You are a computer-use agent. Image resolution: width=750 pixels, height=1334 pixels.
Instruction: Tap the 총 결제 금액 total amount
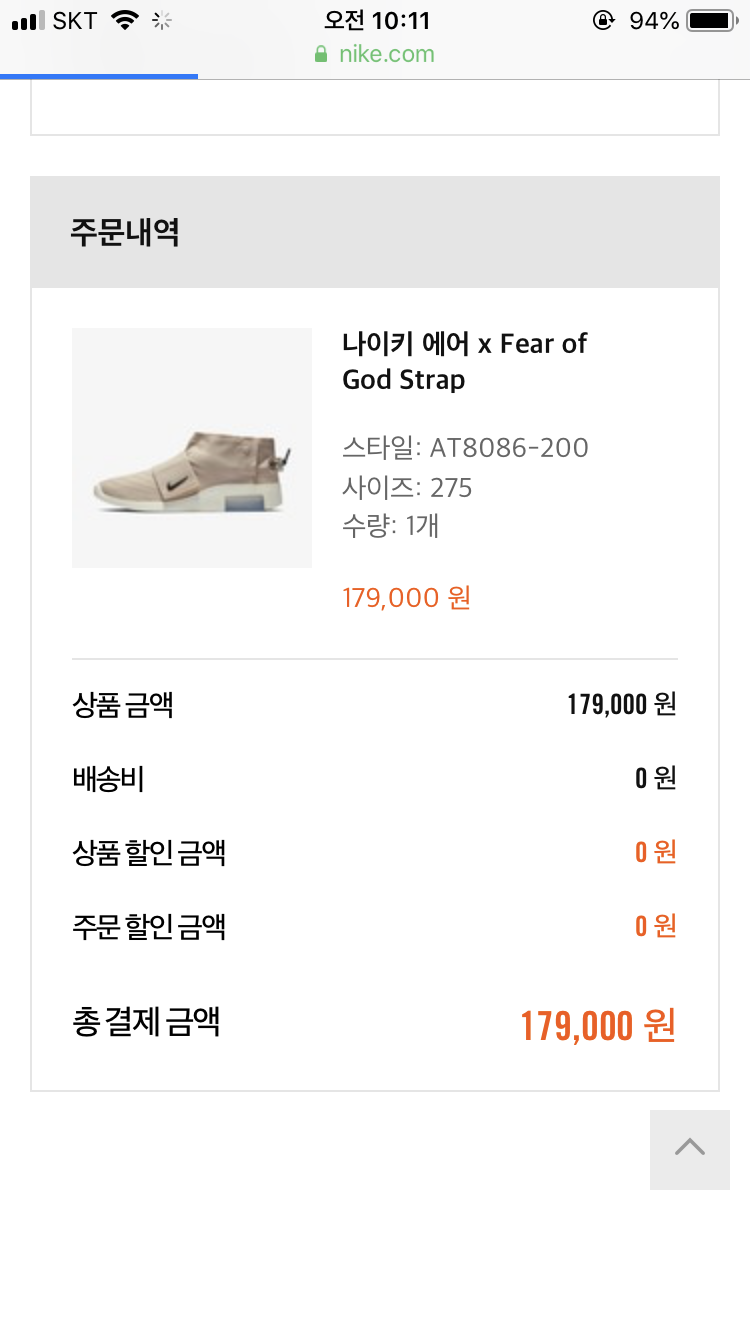[x=598, y=1026]
